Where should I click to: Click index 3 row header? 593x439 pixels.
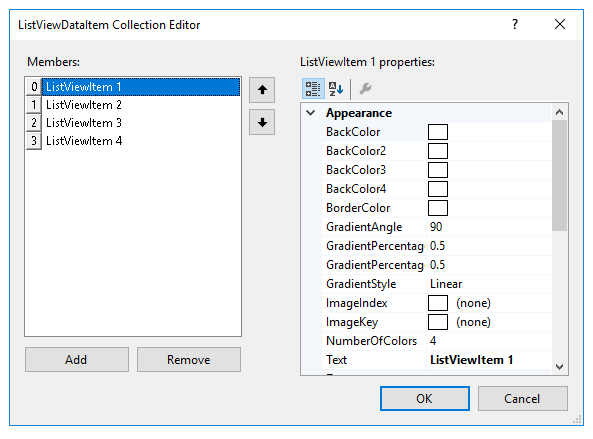tap(34, 141)
